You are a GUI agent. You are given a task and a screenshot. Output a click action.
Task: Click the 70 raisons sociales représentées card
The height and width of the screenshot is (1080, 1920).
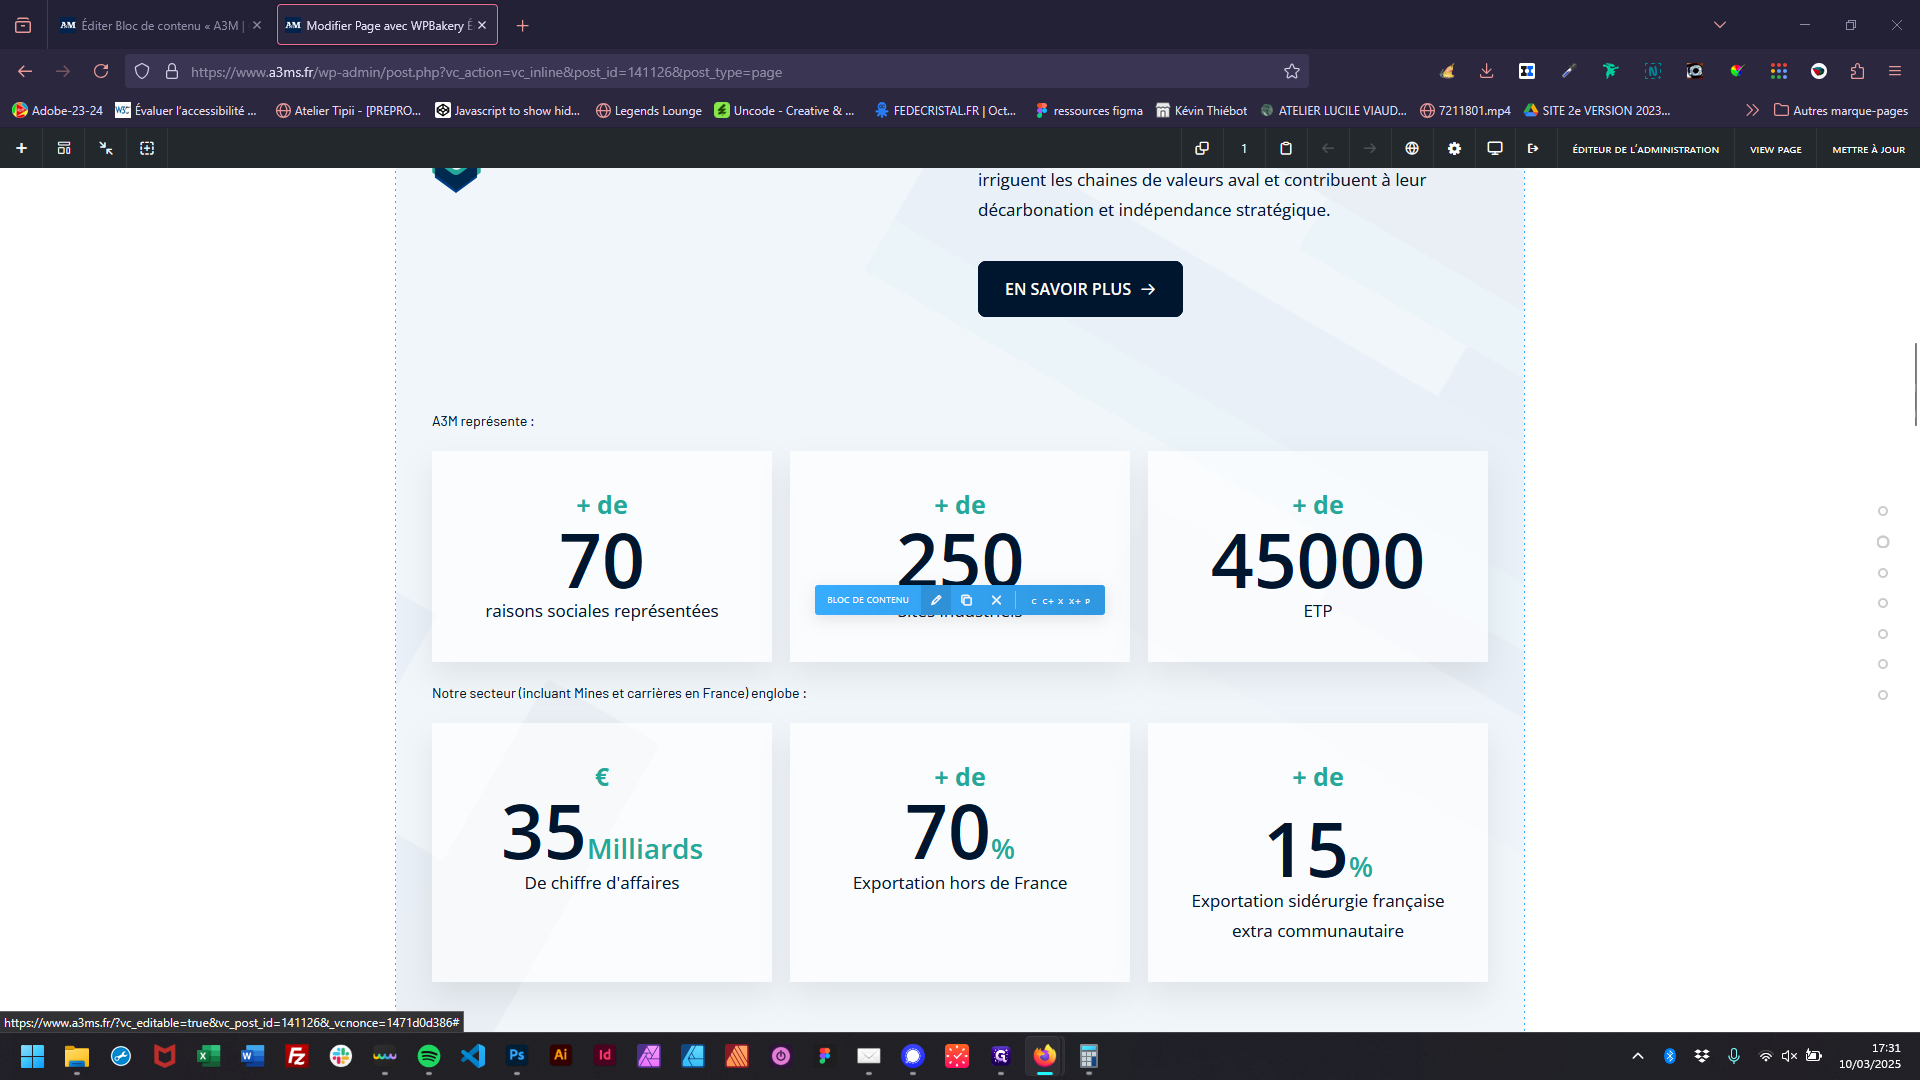pyautogui.click(x=602, y=556)
